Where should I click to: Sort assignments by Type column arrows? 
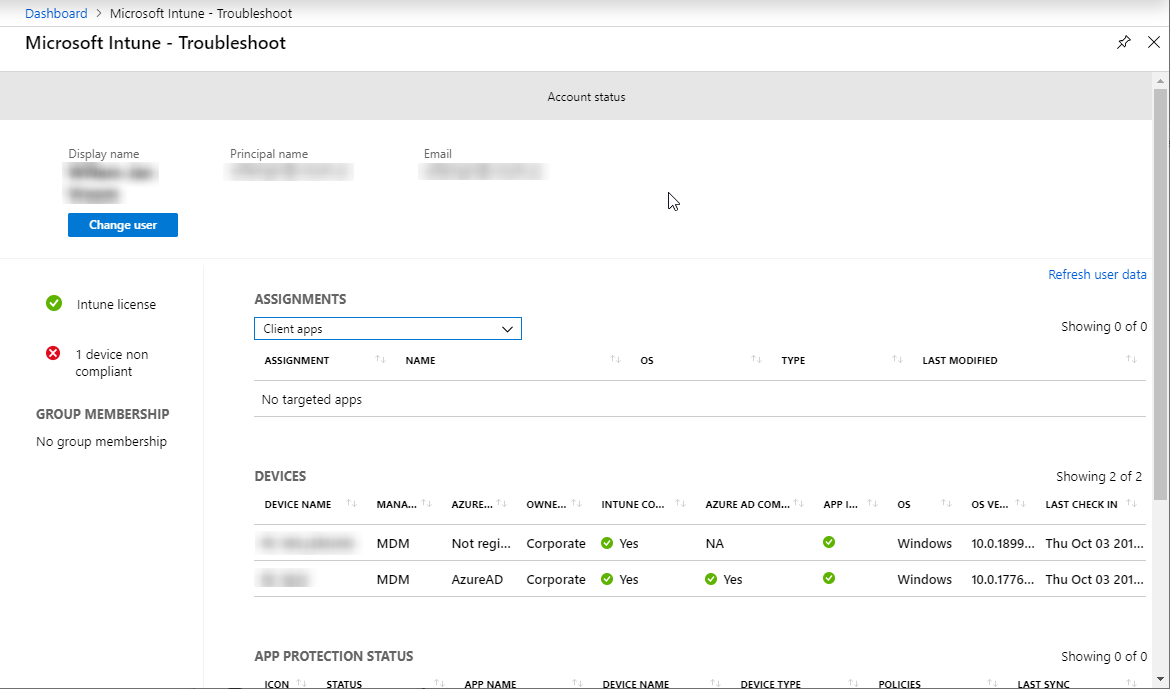897,360
